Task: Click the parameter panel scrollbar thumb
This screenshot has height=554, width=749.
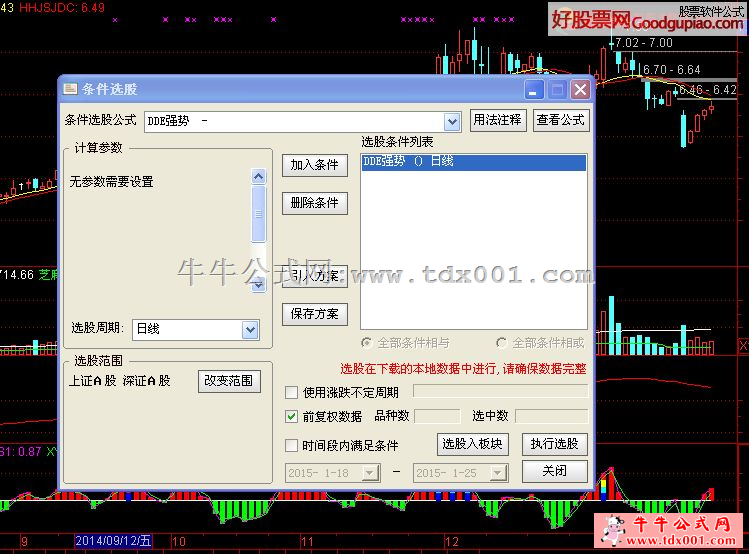Action: (x=258, y=214)
